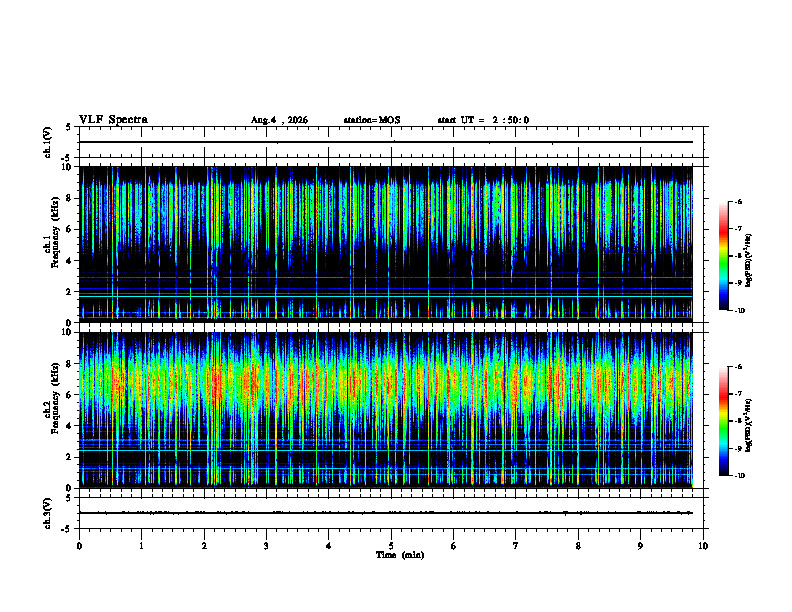Click the "4" kHz tick on ch.2 axis
This screenshot has height=612, width=792.
tap(69, 426)
